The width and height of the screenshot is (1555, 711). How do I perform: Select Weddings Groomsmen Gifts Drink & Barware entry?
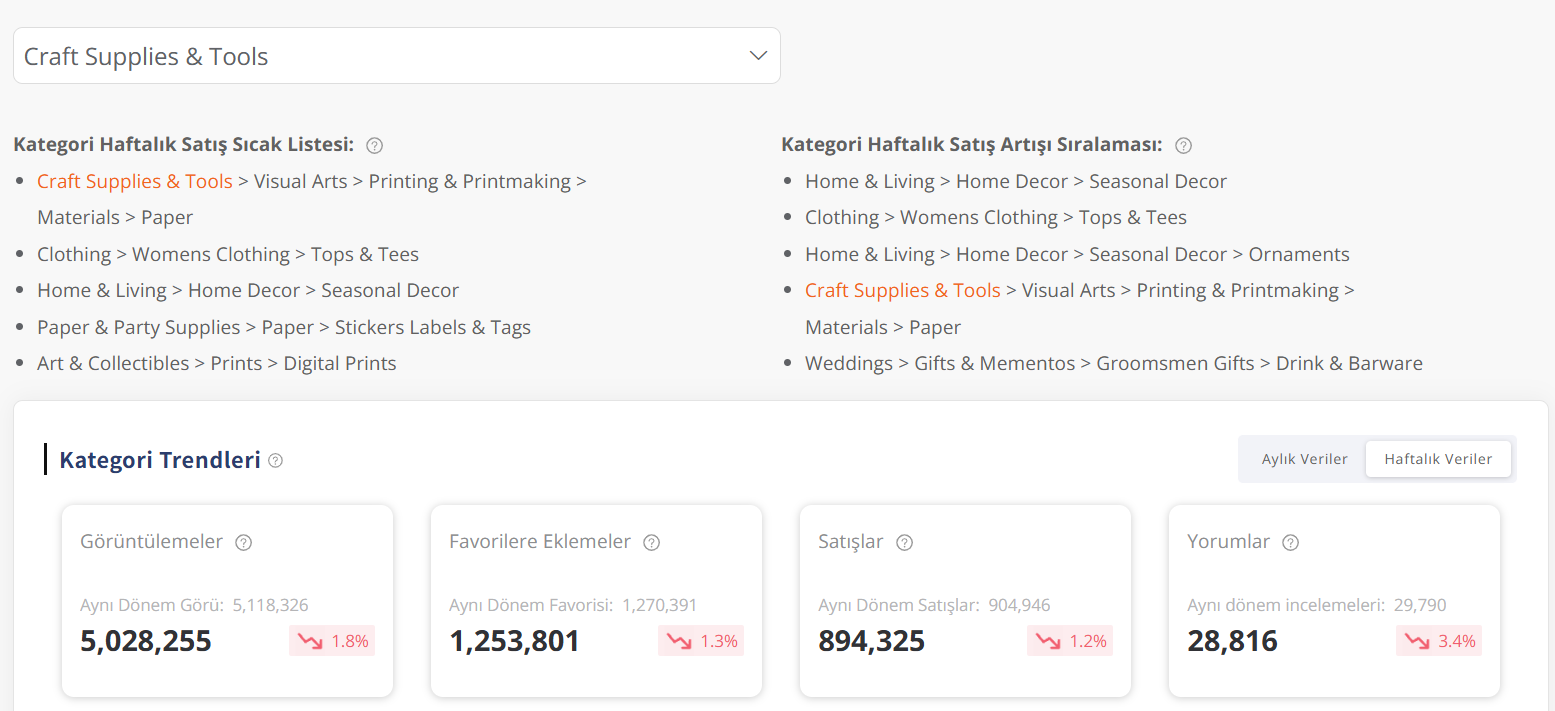pyautogui.click(x=1113, y=364)
